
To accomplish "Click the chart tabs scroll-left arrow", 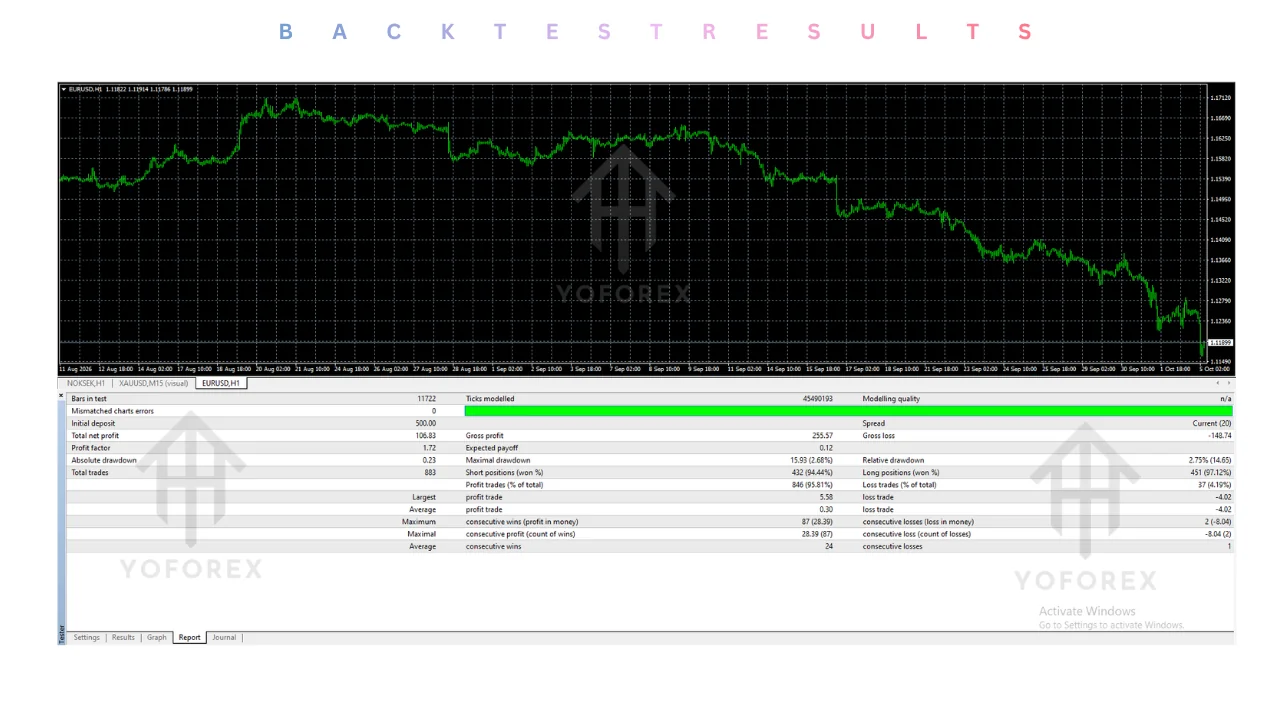I will tap(1217, 383).
